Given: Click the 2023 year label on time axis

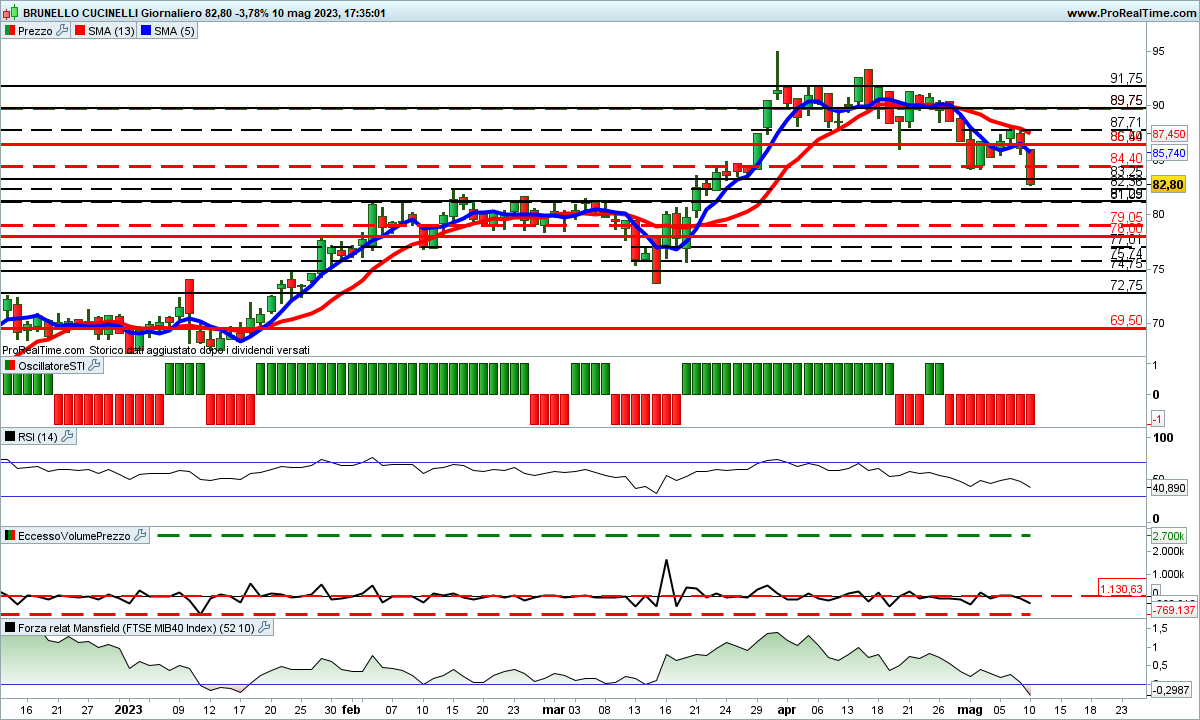Looking at the screenshot, I should [x=129, y=709].
